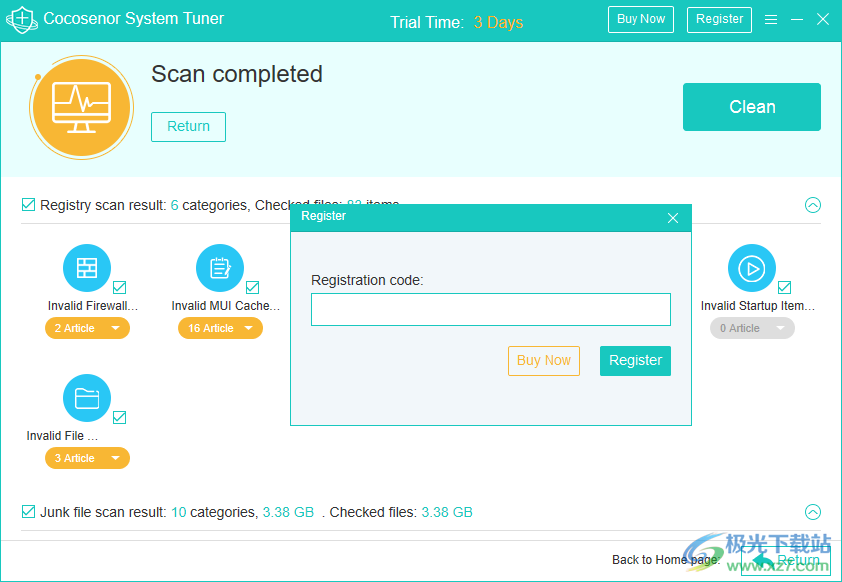This screenshot has width=842, height=582.
Task: Collapse the Junk file scan section
Action: click(813, 512)
